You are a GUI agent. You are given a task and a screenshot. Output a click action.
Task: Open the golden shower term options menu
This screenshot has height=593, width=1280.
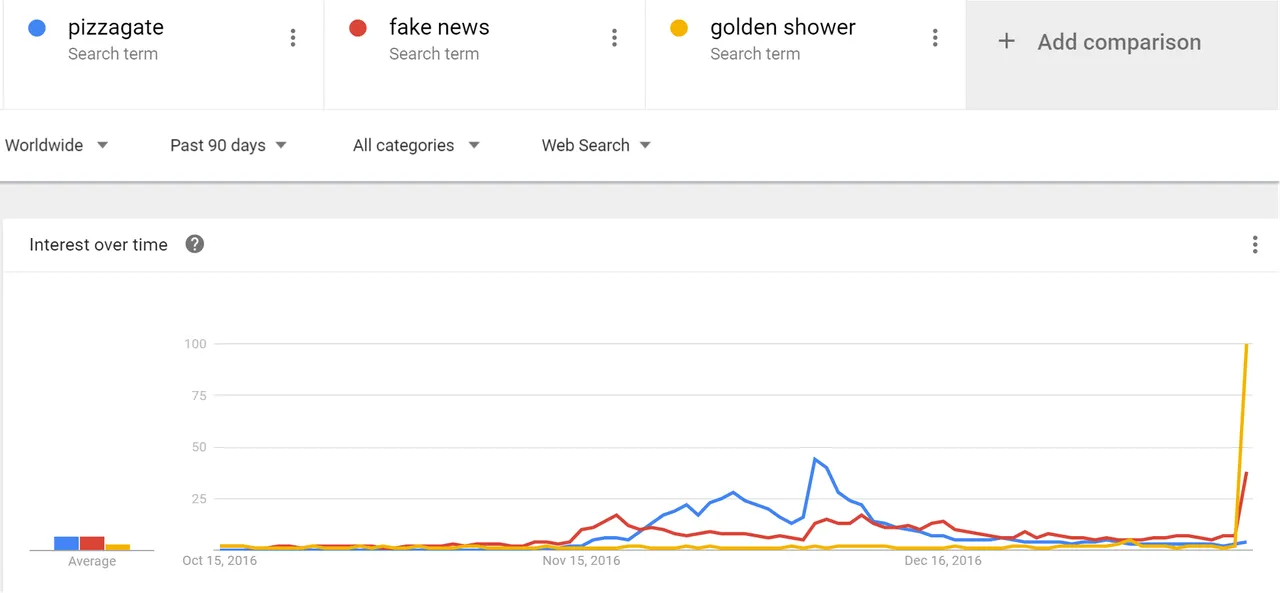(x=935, y=38)
